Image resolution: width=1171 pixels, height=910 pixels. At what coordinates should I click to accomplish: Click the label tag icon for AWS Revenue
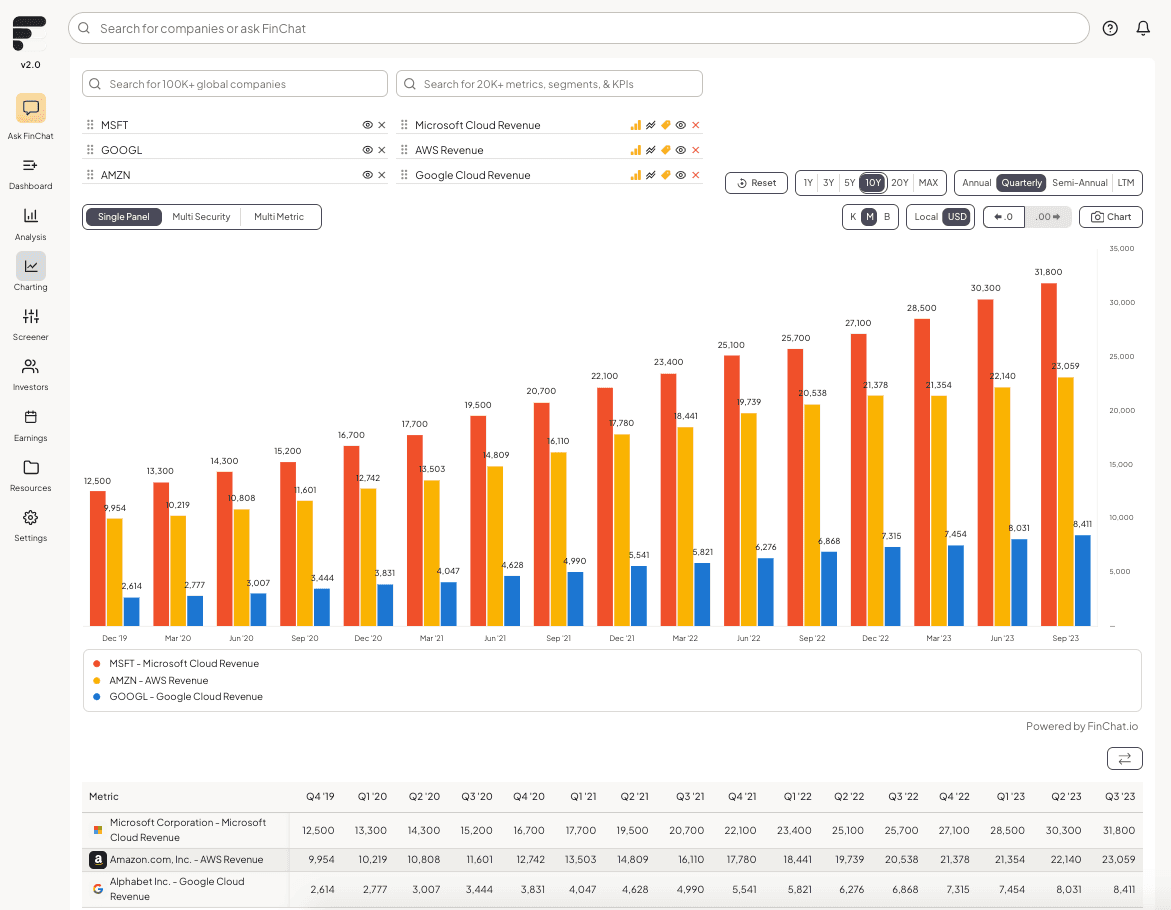pos(665,150)
